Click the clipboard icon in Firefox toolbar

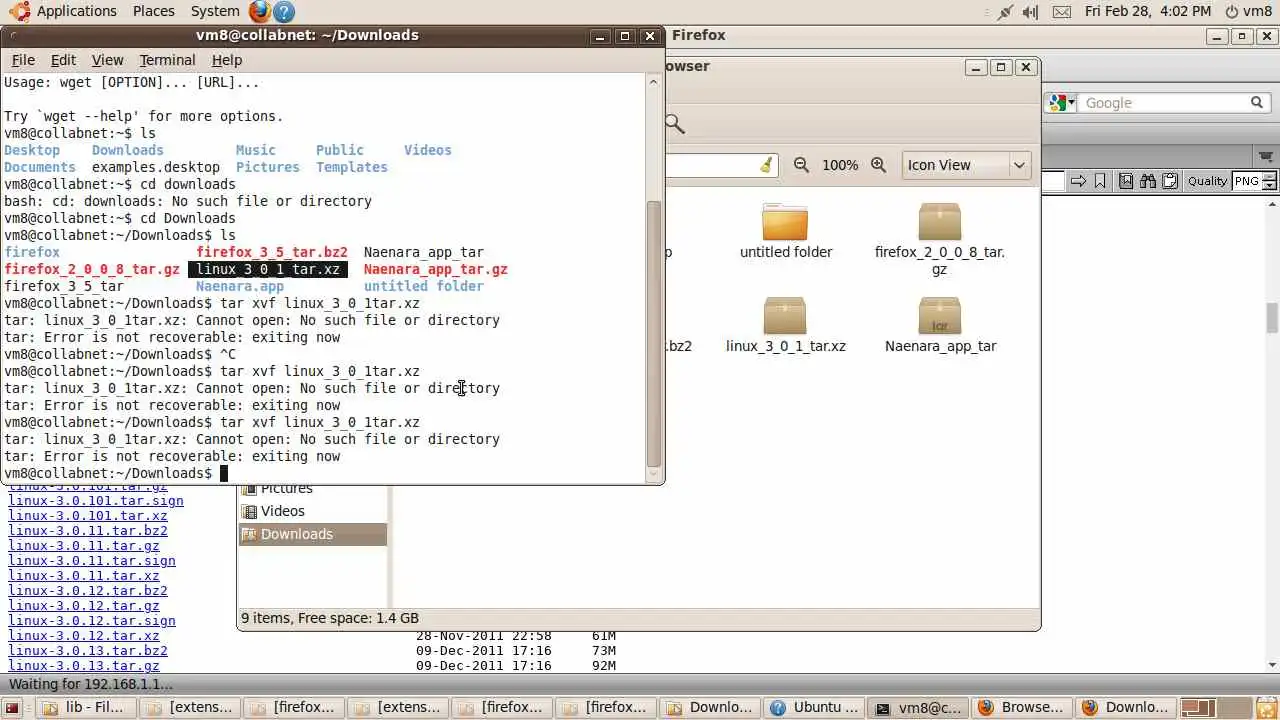coord(1170,181)
